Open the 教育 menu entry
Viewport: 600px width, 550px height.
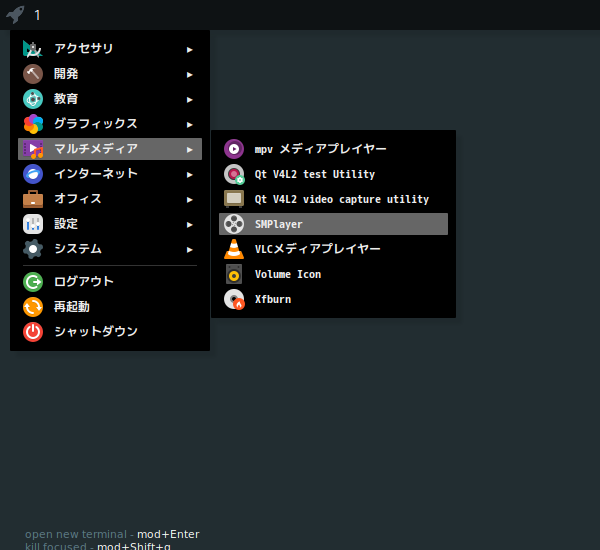(110, 99)
